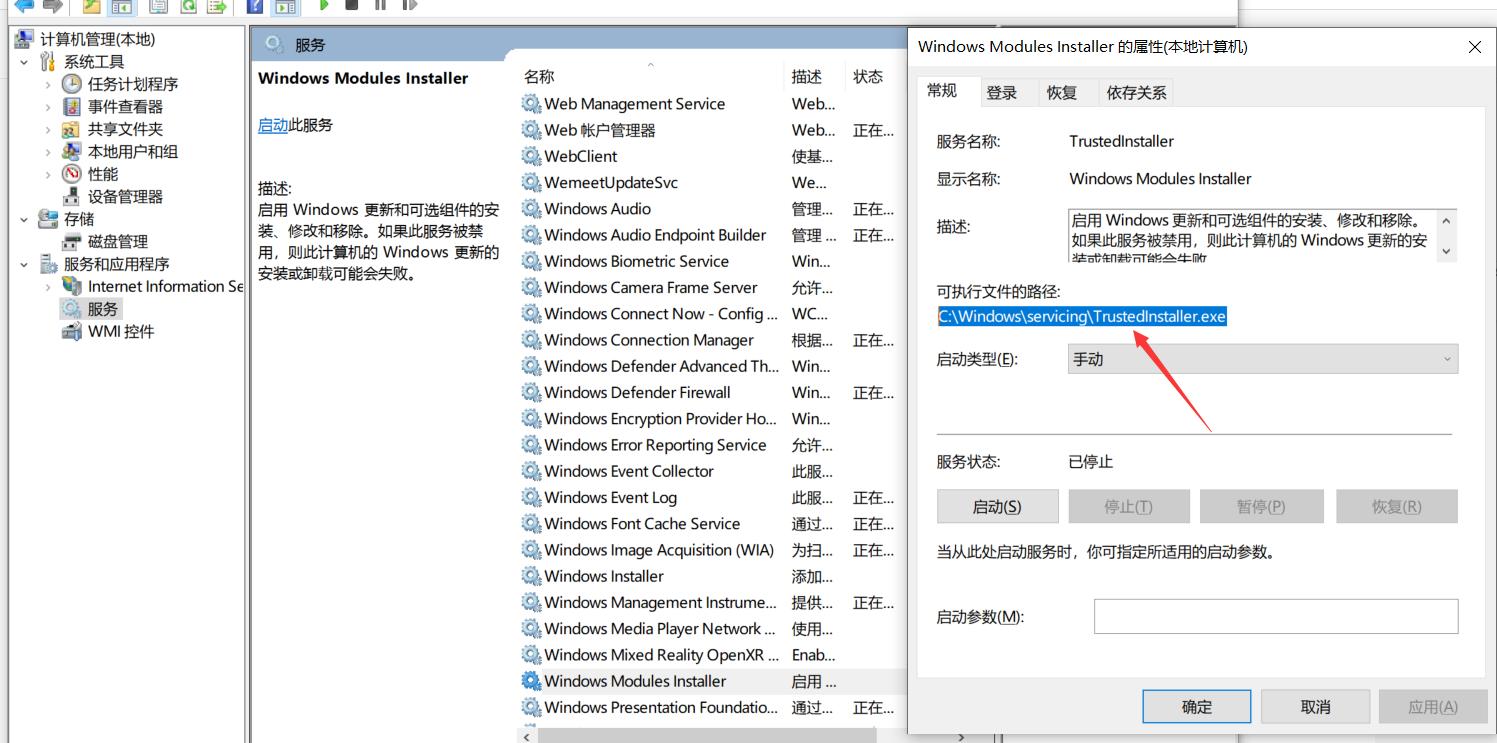The height and width of the screenshot is (743, 1497).
Task: Click the green Start Service toolbar icon
Action: (x=324, y=6)
